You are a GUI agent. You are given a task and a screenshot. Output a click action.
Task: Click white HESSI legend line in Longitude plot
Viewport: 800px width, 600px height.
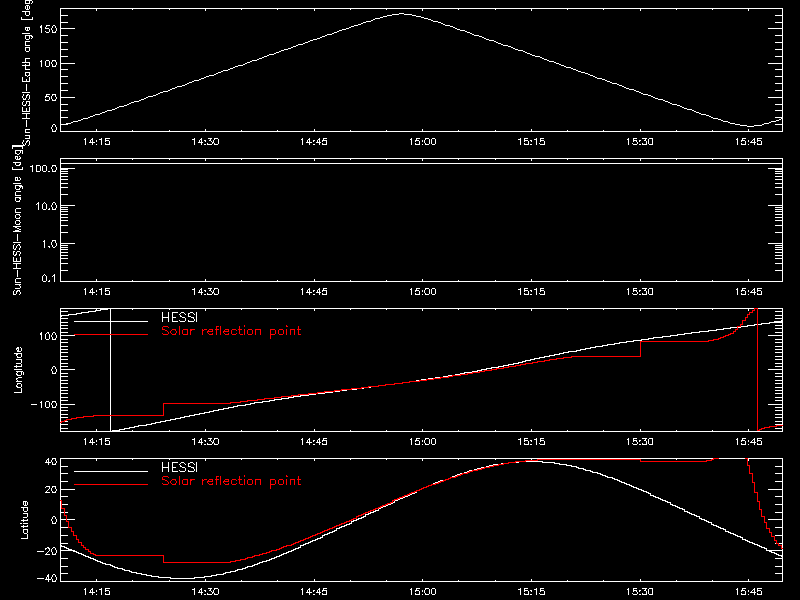click(x=111, y=321)
